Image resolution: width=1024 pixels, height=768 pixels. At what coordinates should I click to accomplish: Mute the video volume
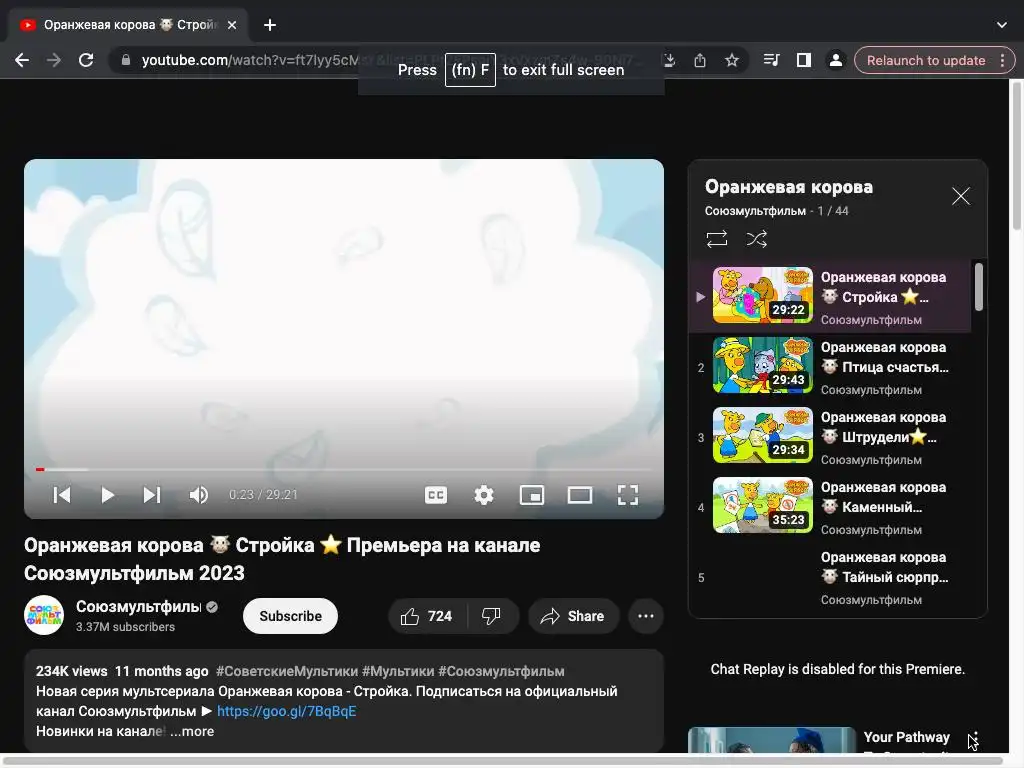[x=199, y=495]
